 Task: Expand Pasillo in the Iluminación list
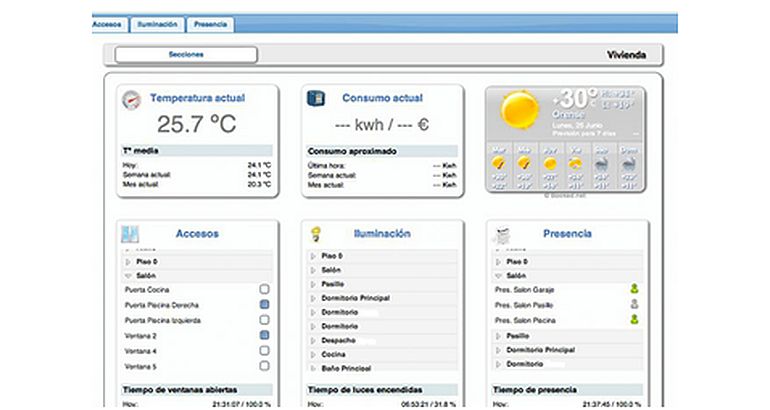[313, 284]
